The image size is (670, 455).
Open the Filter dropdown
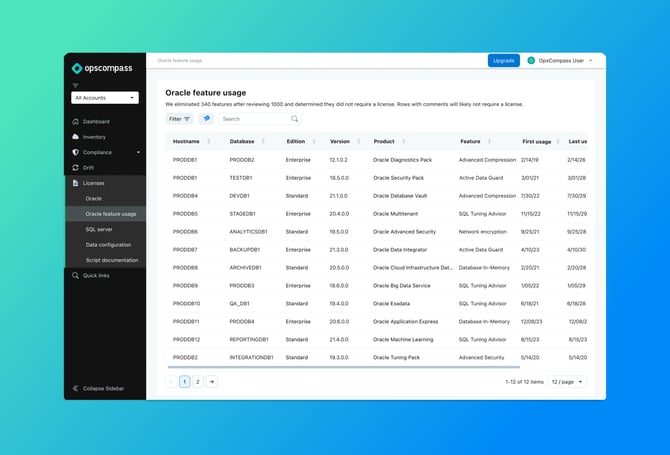[179, 119]
